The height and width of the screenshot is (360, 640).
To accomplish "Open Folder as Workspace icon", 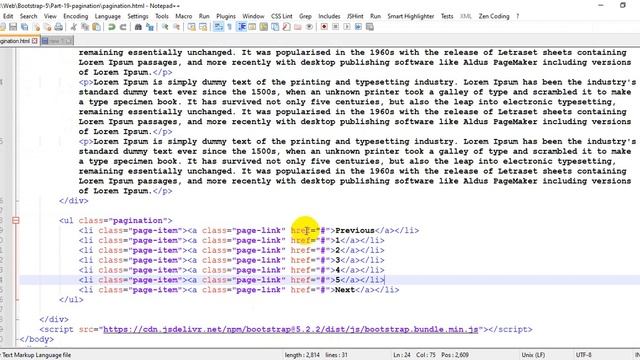I will [x=298, y=27].
